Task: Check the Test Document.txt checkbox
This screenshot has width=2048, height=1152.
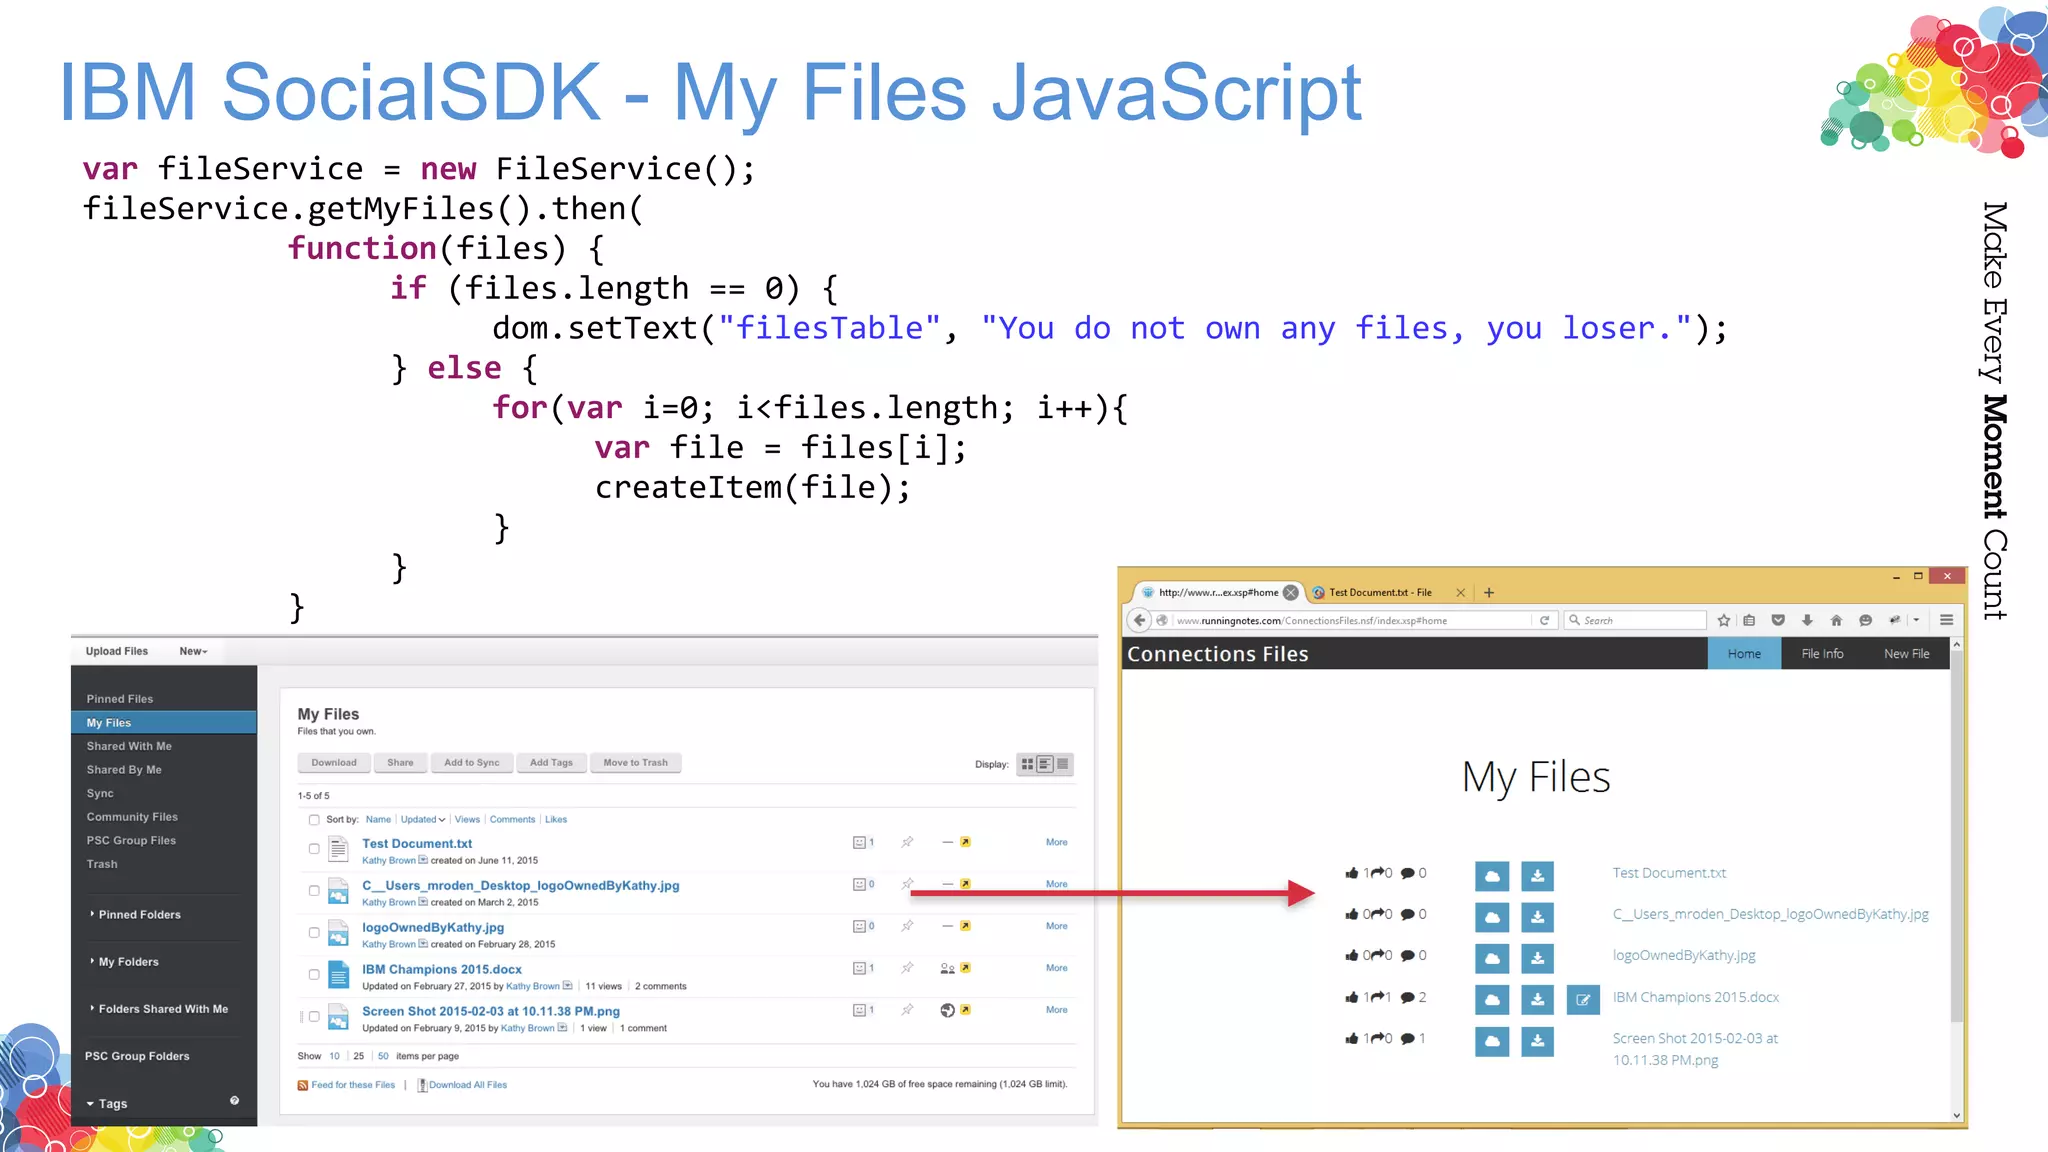Action: pos(314,849)
